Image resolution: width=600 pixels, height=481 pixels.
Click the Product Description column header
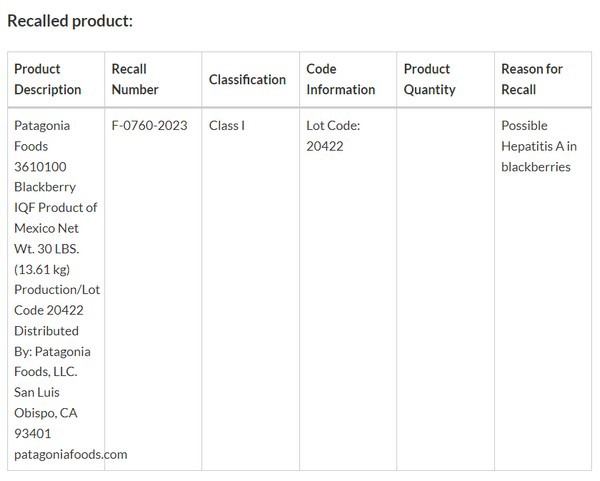tap(47, 79)
